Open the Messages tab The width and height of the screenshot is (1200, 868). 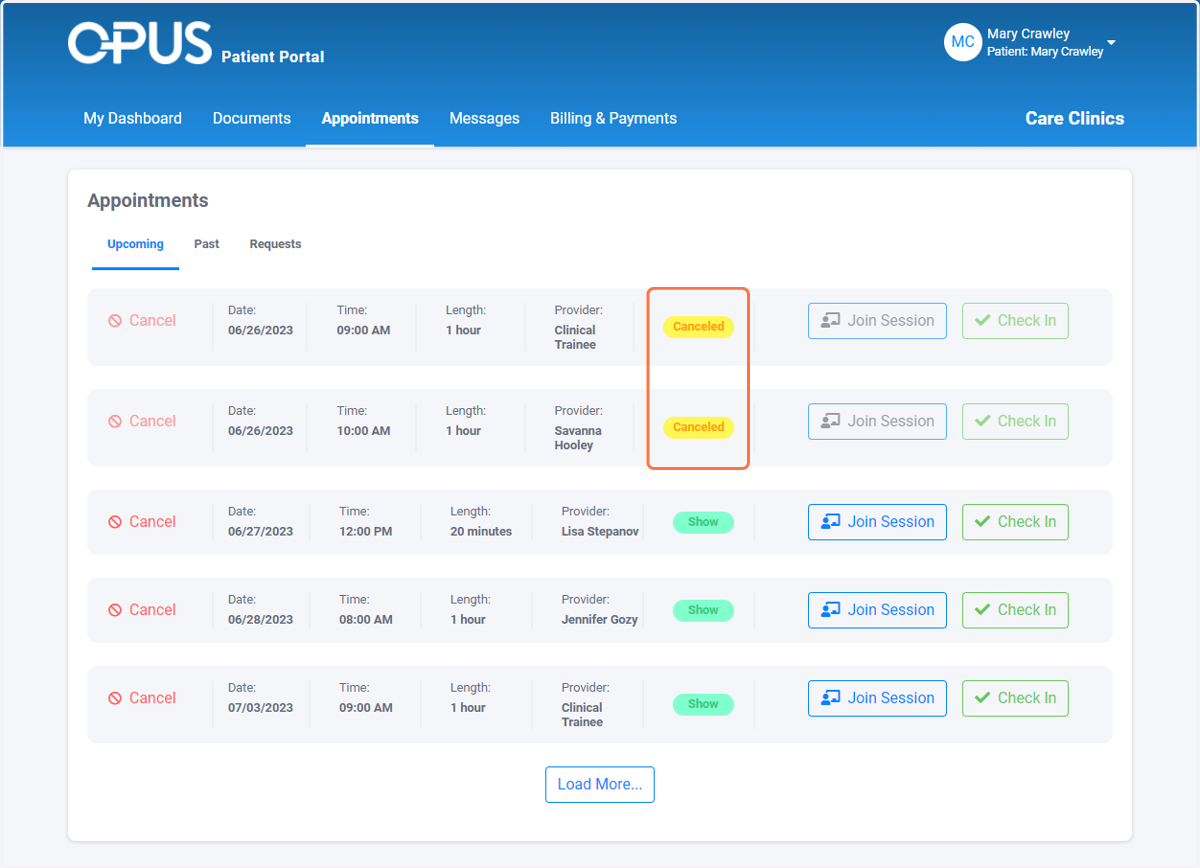485,118
